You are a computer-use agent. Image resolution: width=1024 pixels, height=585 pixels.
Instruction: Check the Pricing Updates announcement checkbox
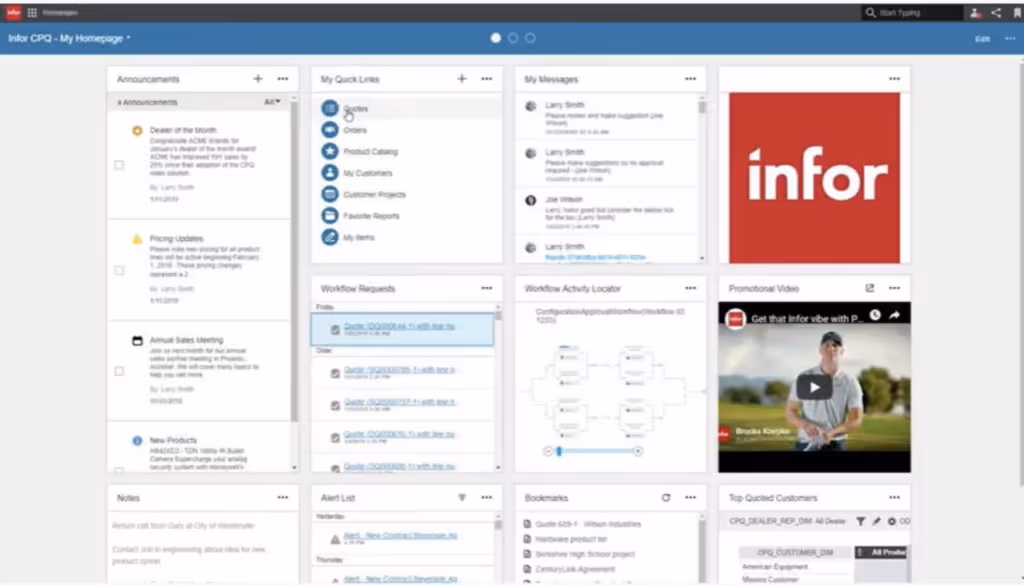pos(119,270)
